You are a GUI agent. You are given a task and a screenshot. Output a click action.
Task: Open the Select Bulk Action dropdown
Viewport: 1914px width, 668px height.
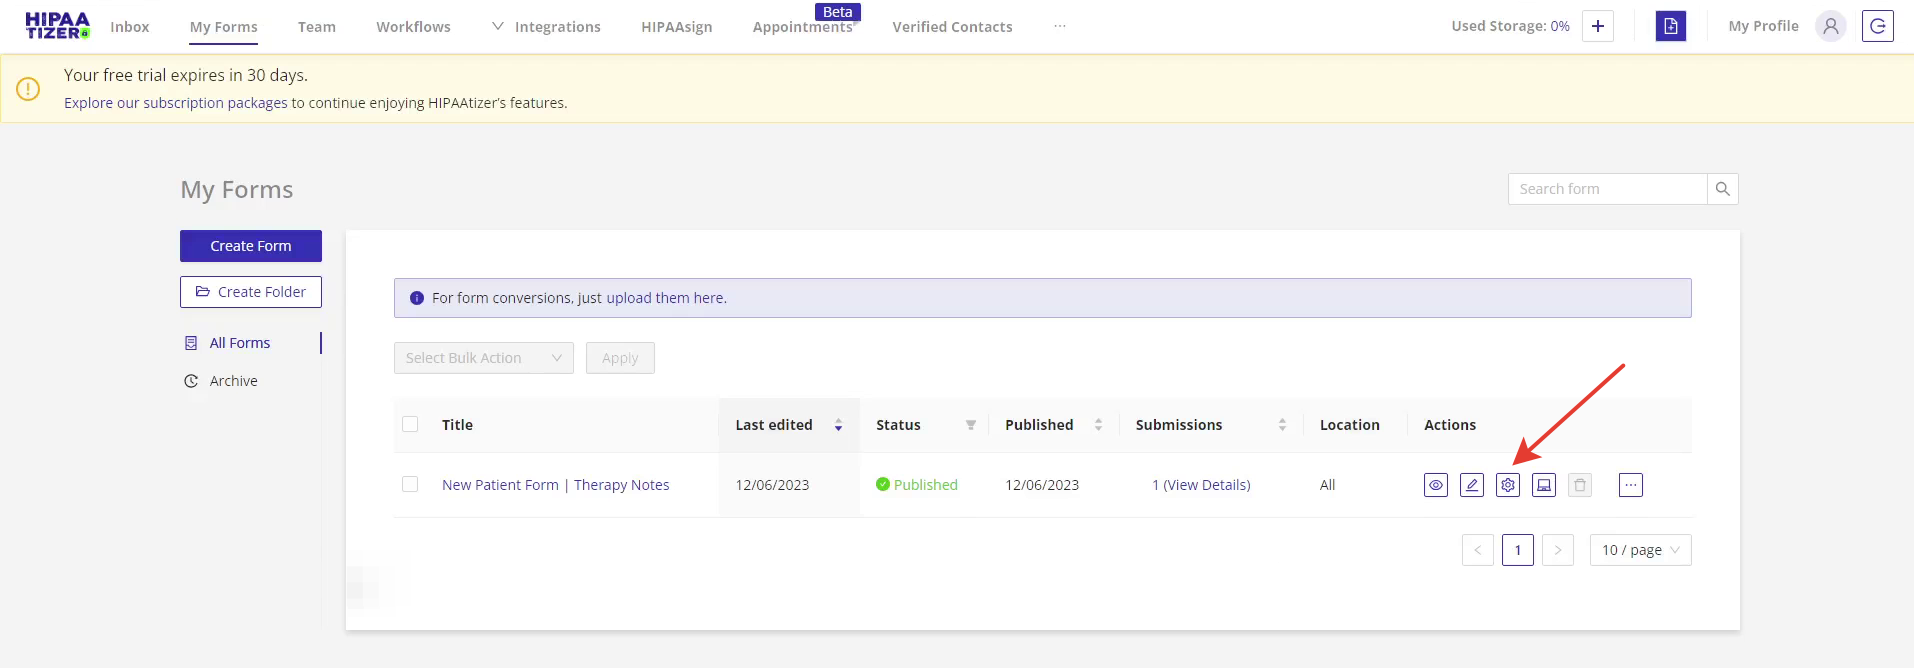pyautogui.click(x=483, y=358)
